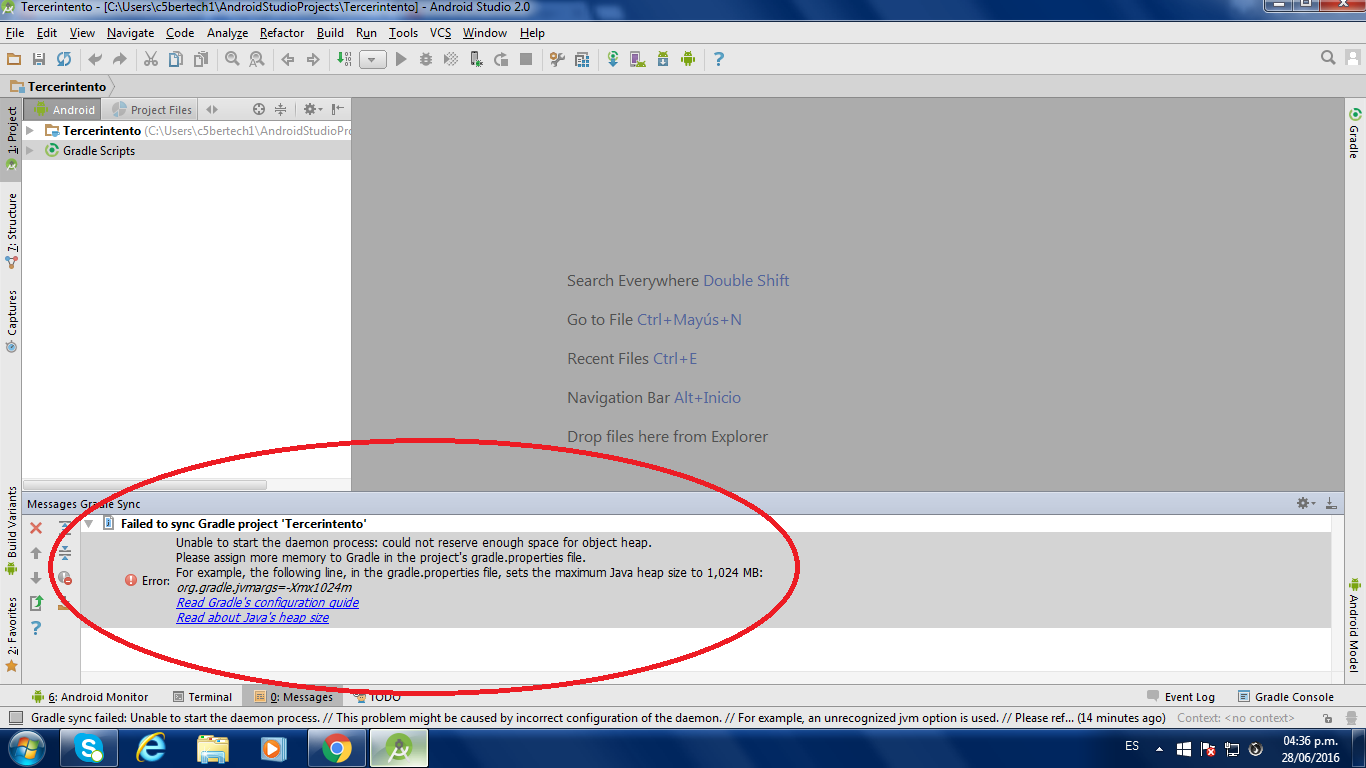Open the Refactor menu
The height and width of the screenshot is (768, 1366).
click(282, 33)
